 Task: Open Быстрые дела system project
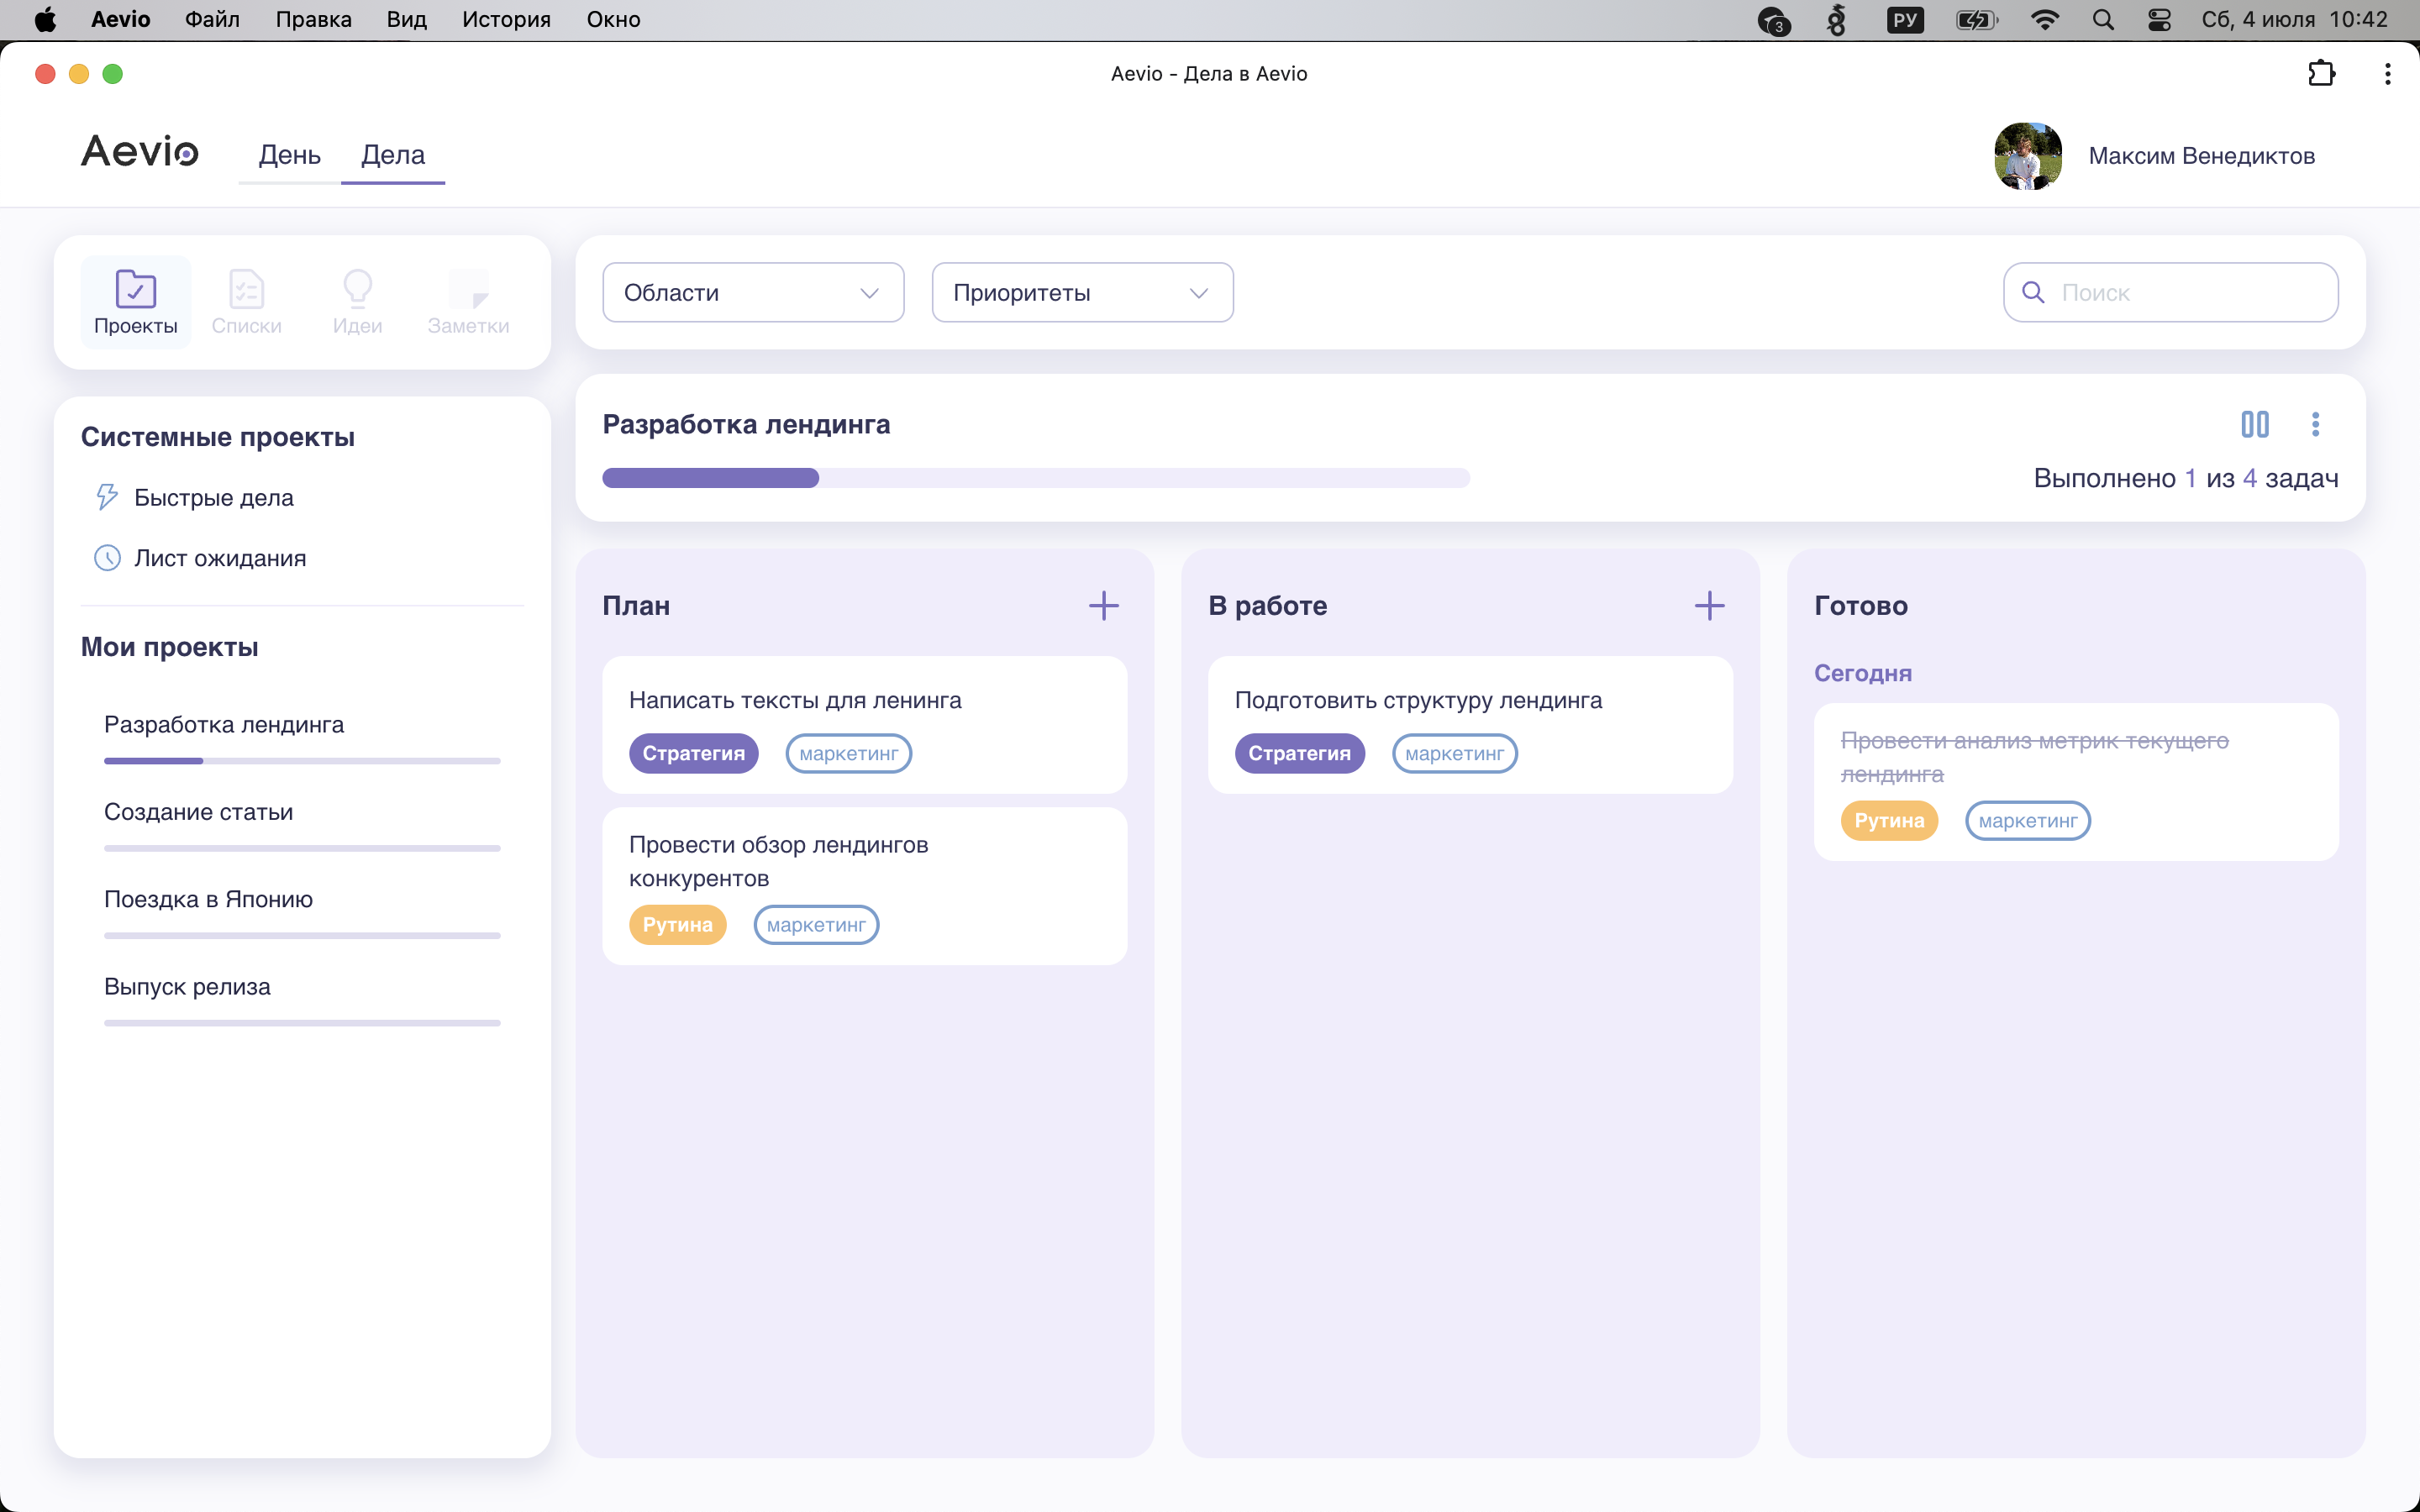pyautogui.click(x=213, y=497)
